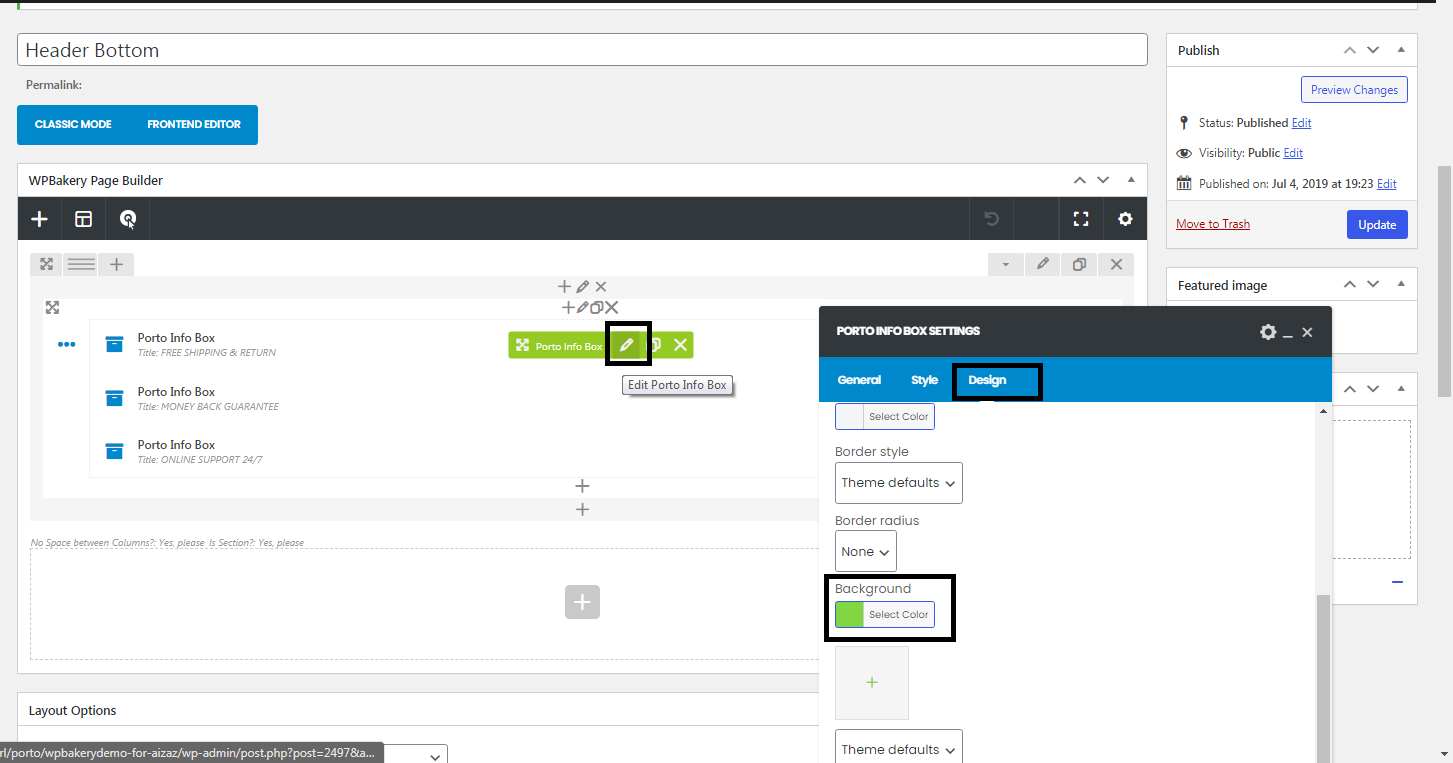
Task: Collapse the WPBakery Page Builder panel triangle
Action: tap(1131, 180)
